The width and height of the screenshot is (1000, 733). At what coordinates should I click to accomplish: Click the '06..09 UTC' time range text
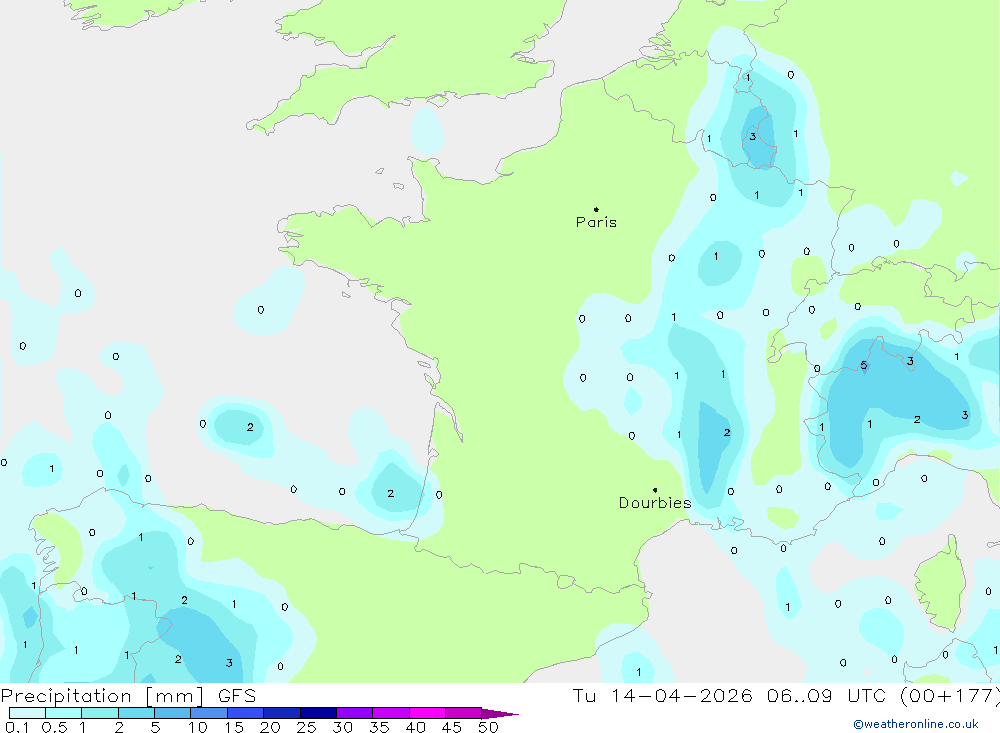[828, 695]
